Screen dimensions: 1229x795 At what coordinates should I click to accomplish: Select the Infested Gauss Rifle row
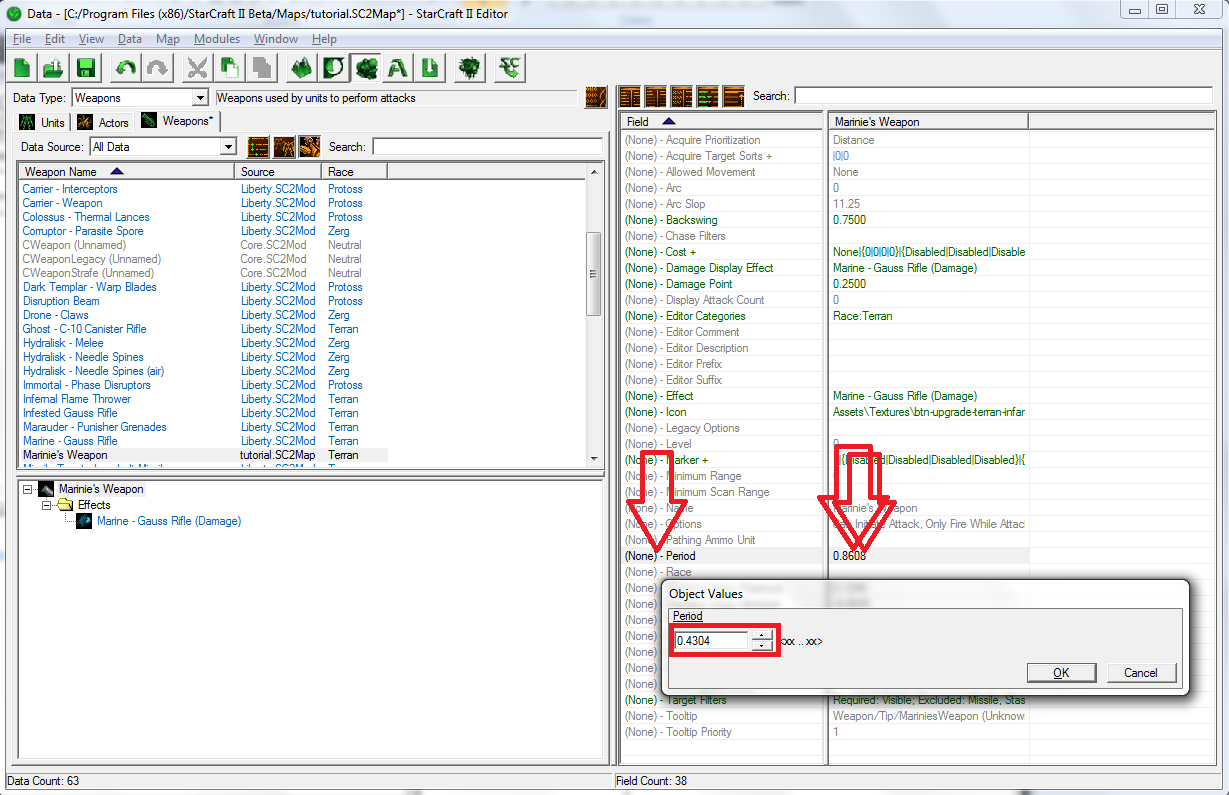70,413
